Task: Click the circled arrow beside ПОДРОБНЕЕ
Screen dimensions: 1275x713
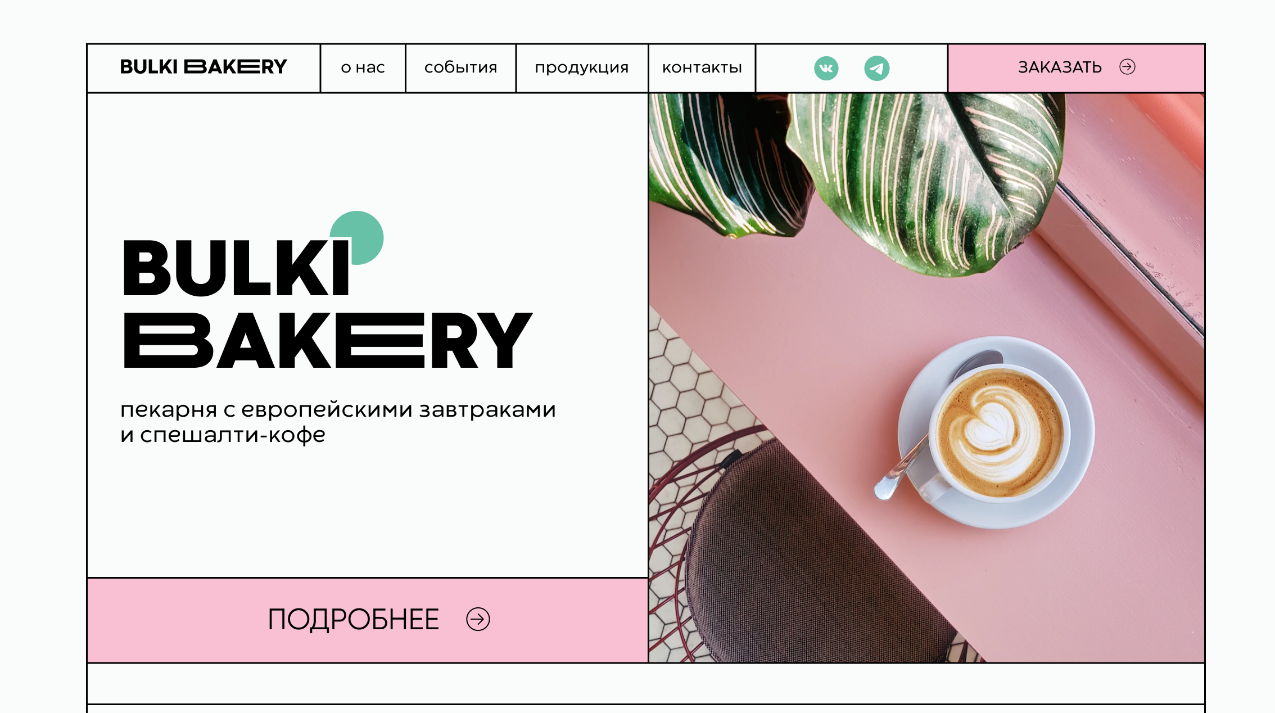Action: coord(478,619)
